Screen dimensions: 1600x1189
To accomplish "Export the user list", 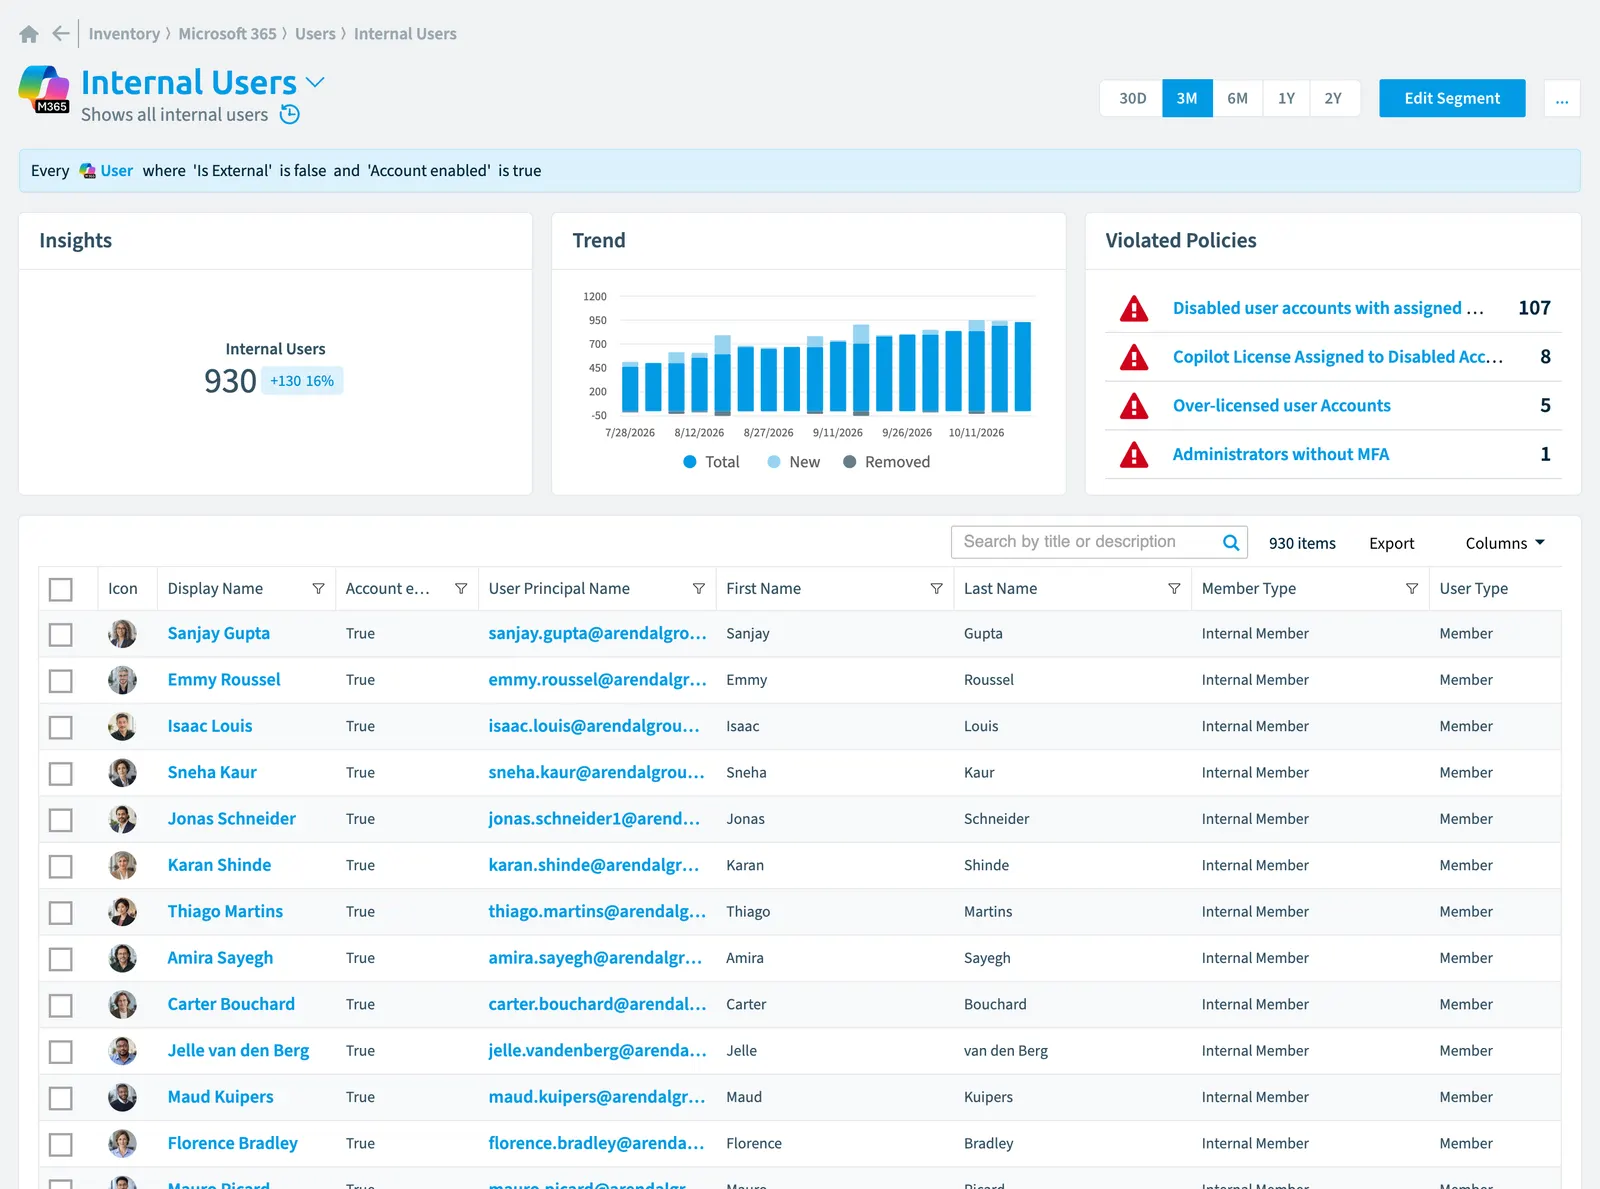I will (1391, 543).
